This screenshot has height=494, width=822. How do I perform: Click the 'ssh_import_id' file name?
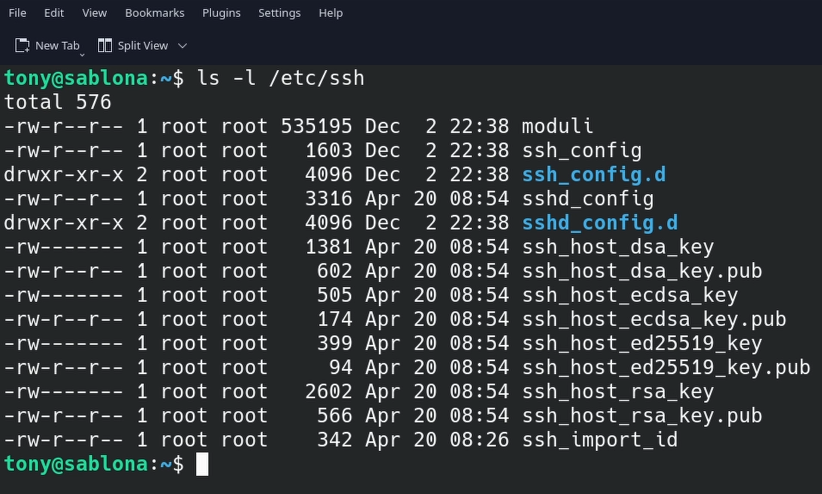pyautogui.click(x=600, y=440)
